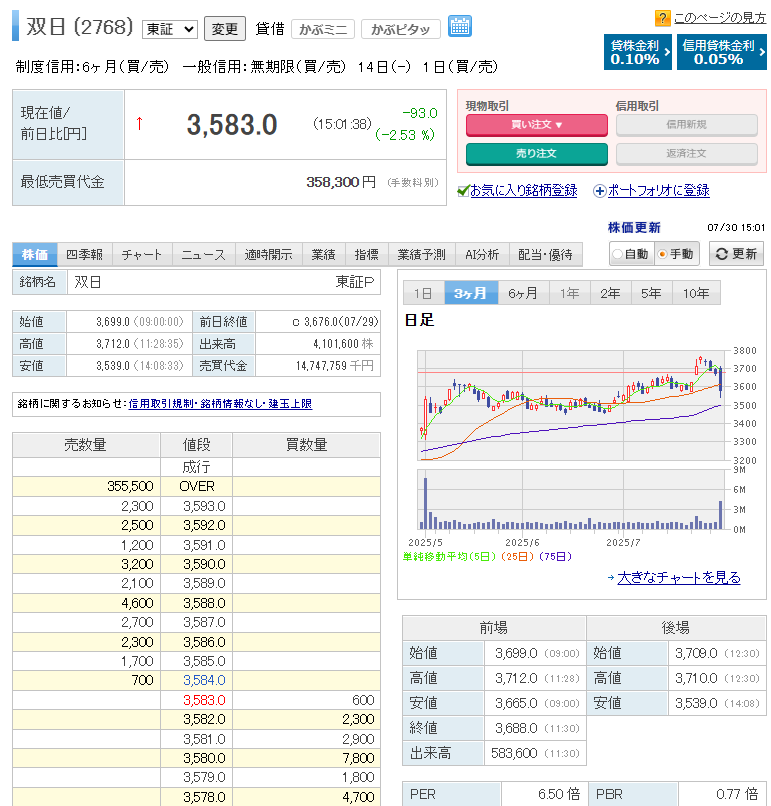Select the 3ヶ月 chart period
This screenshot has width=771, height=806.
click(471, 293)
